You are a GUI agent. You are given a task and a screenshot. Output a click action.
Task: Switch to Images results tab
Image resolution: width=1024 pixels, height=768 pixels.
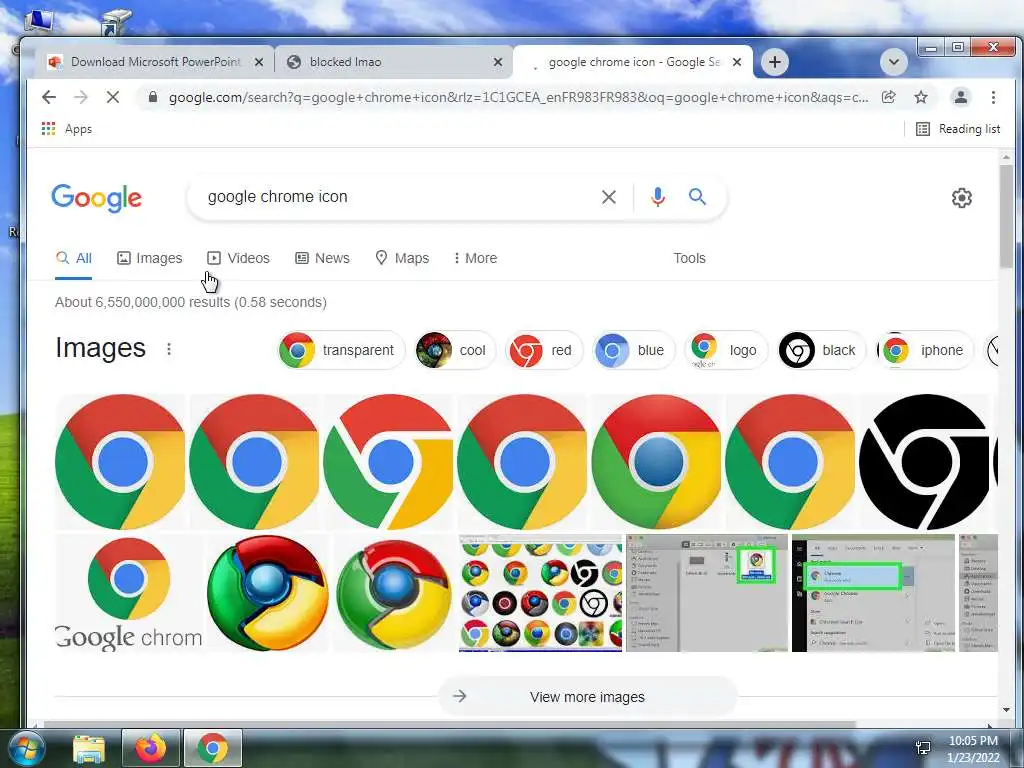pos(150,259)
